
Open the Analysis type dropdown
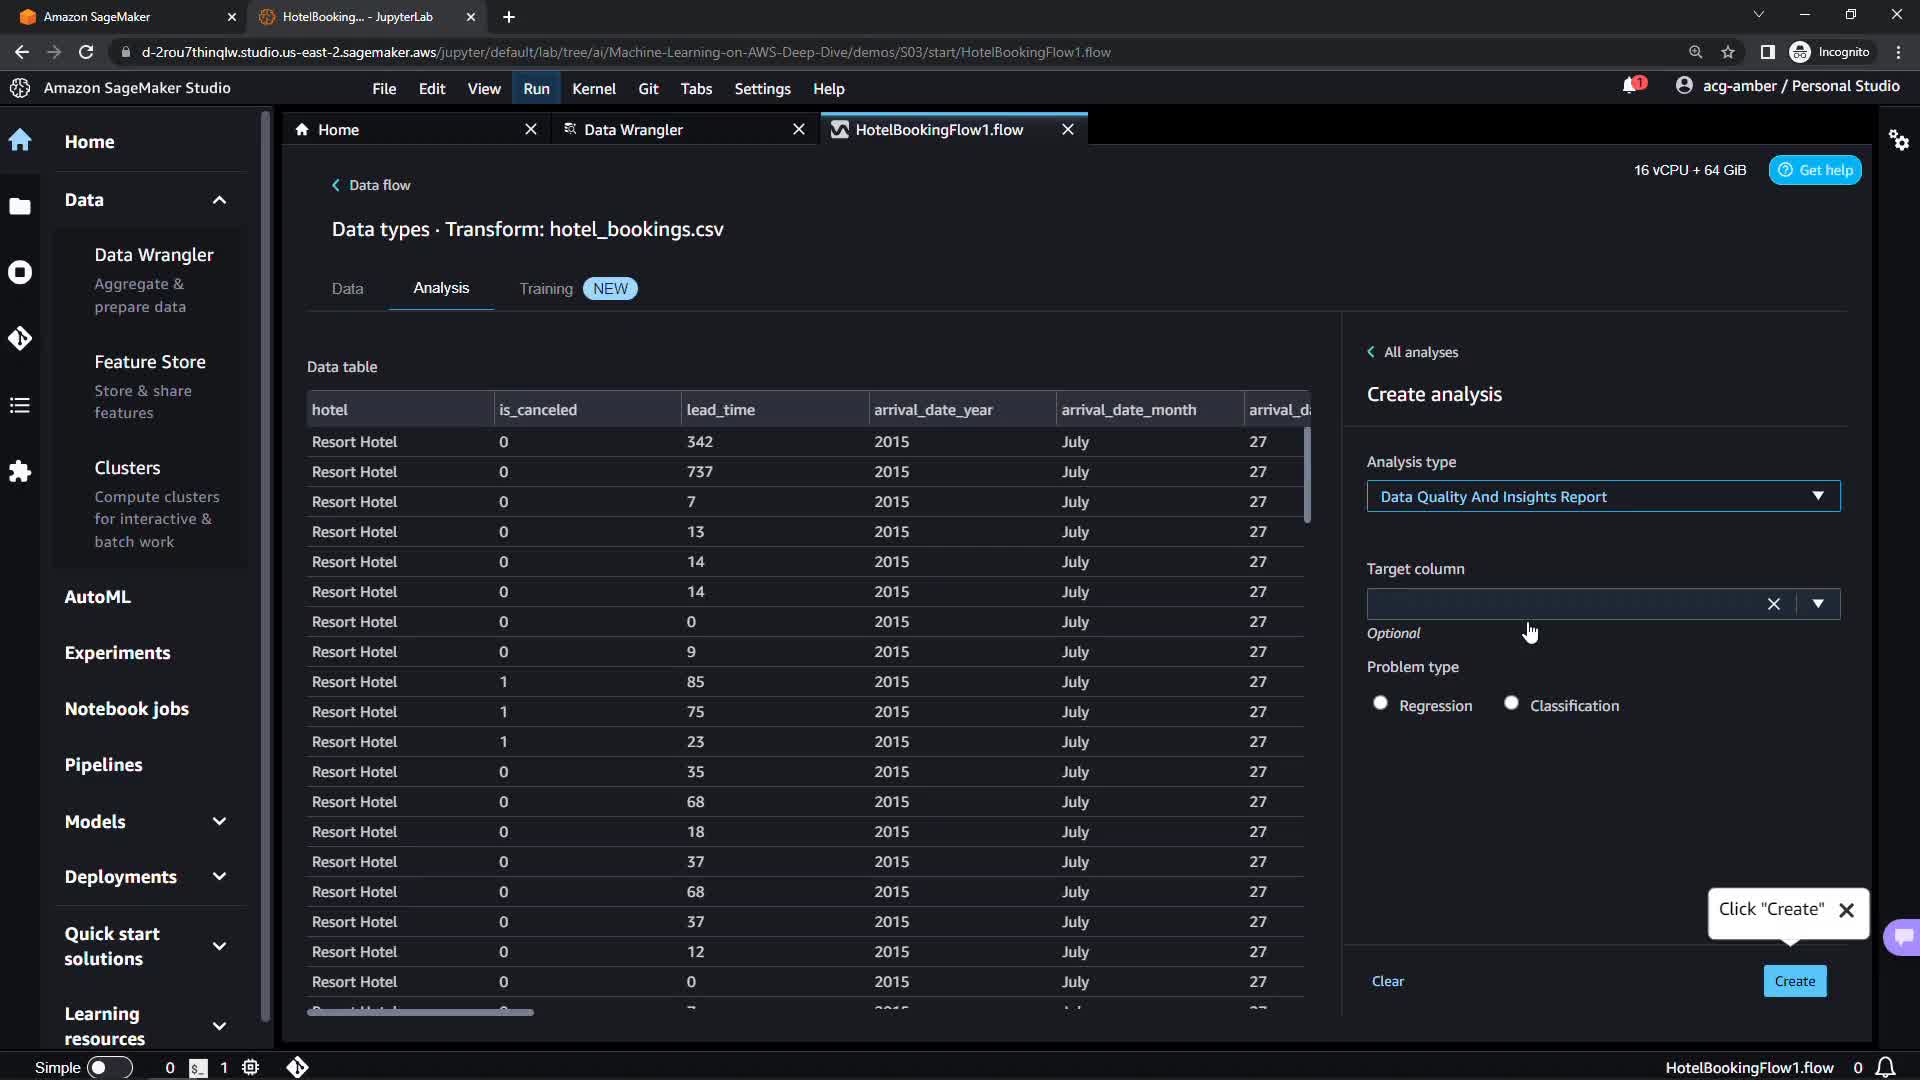(x=1602, y=497)
